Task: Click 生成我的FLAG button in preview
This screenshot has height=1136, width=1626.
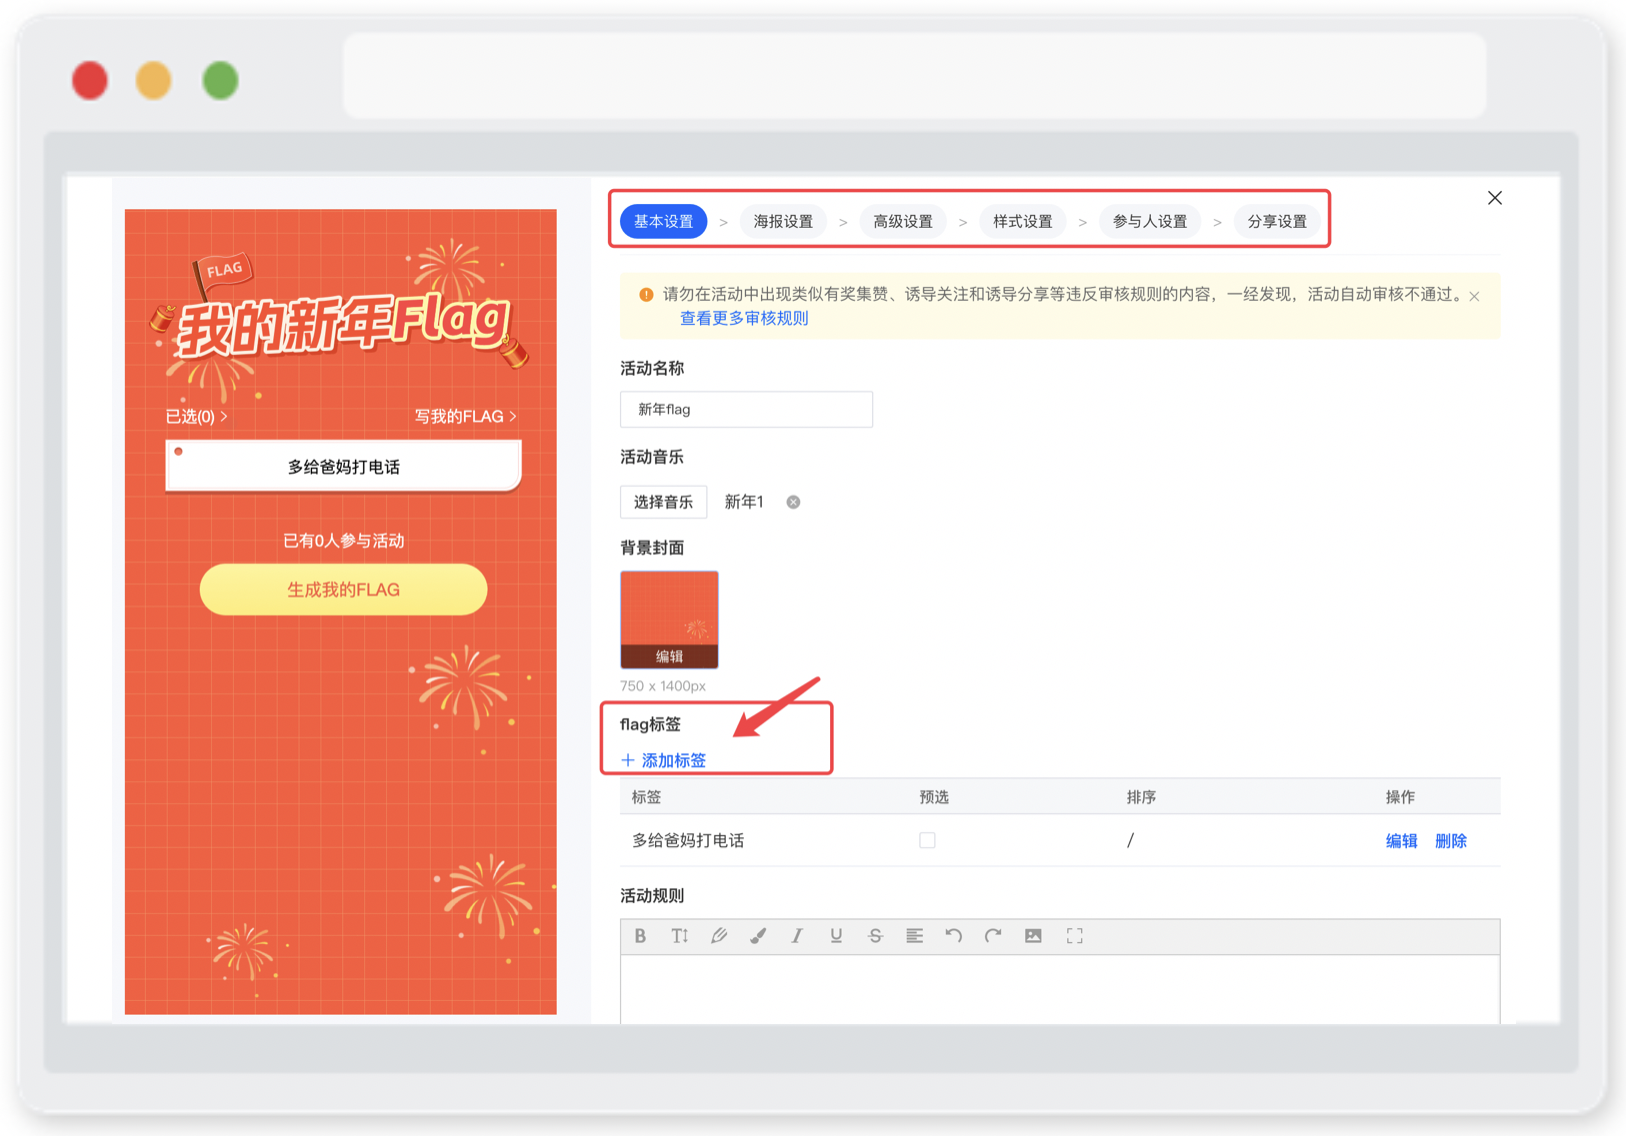Action: point(343,590)
